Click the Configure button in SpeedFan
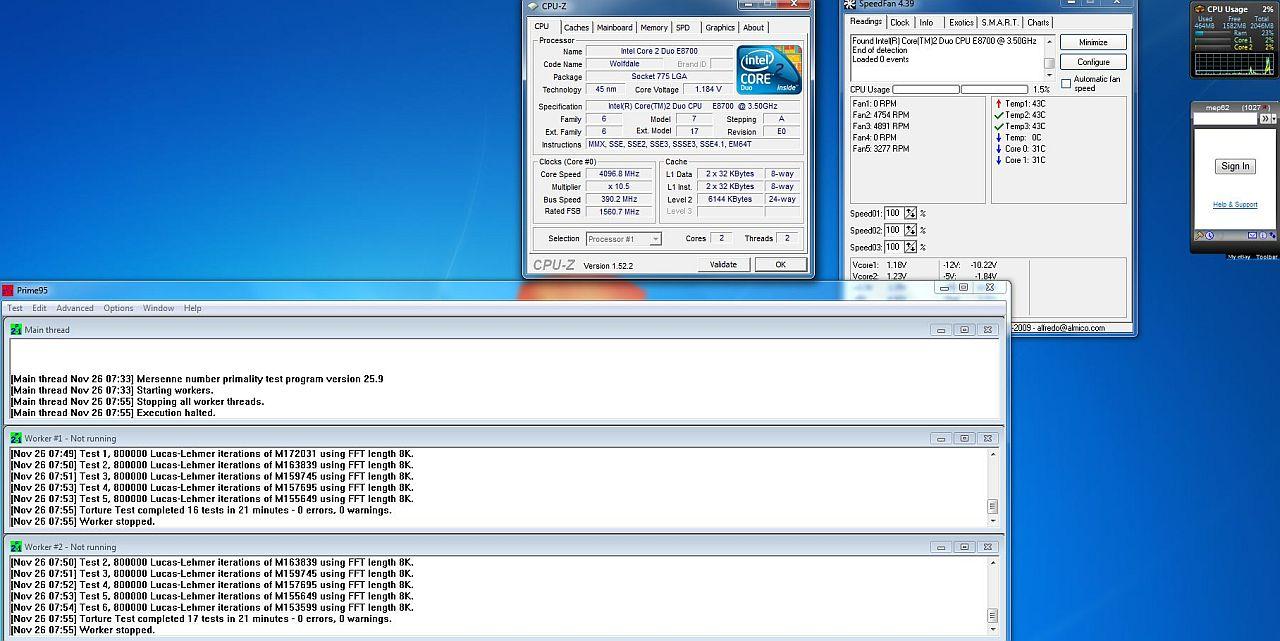 1093,62
